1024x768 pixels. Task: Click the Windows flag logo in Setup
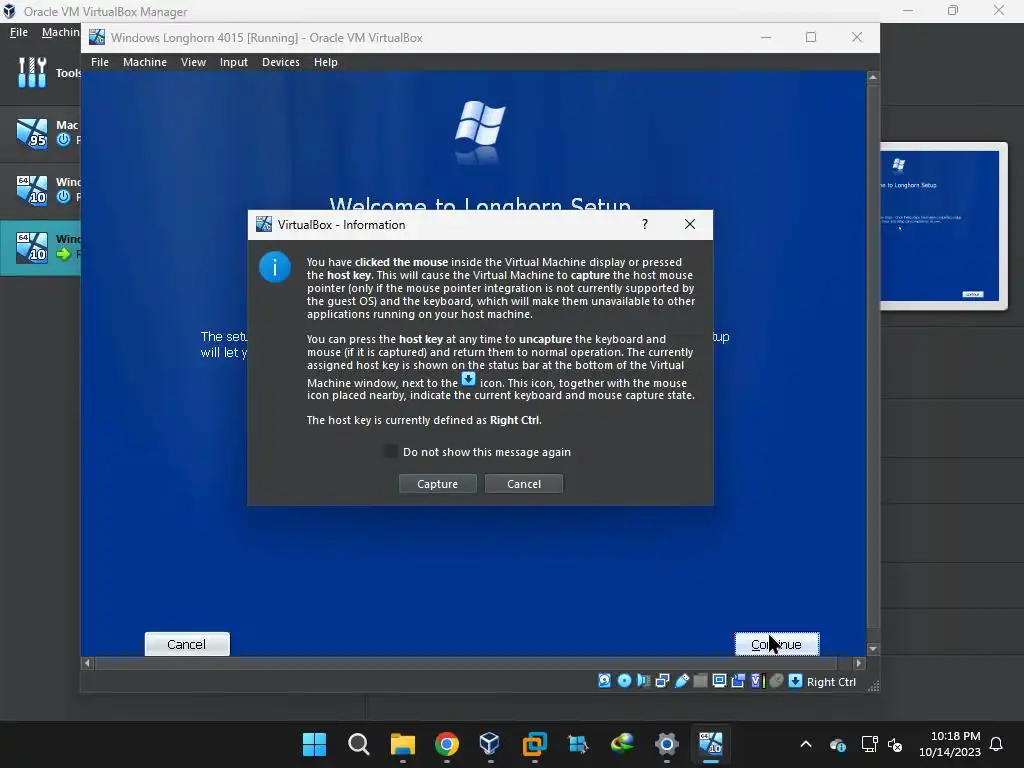click(x=480, y=124)
